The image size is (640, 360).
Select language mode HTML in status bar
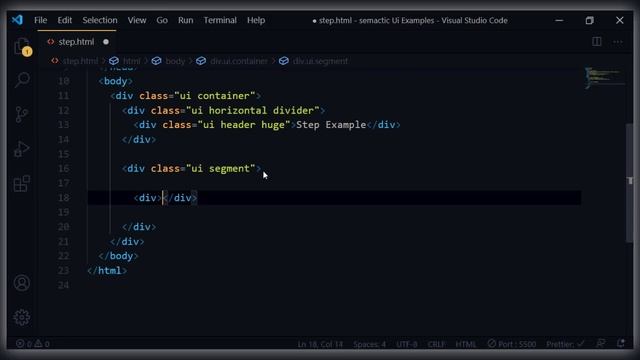pyautogui.click(x=466, y=344)
